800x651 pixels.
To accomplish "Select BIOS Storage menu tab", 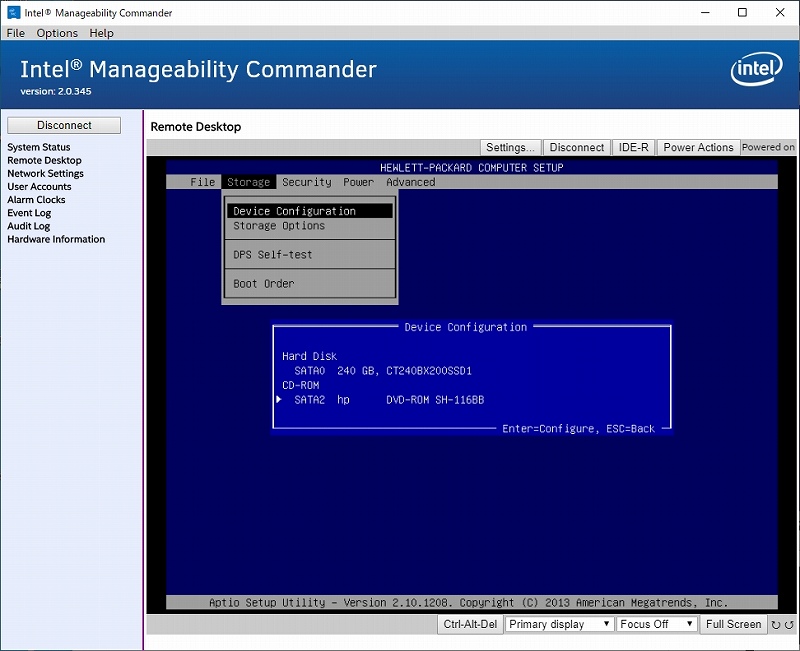I will (x=248, y=182).
